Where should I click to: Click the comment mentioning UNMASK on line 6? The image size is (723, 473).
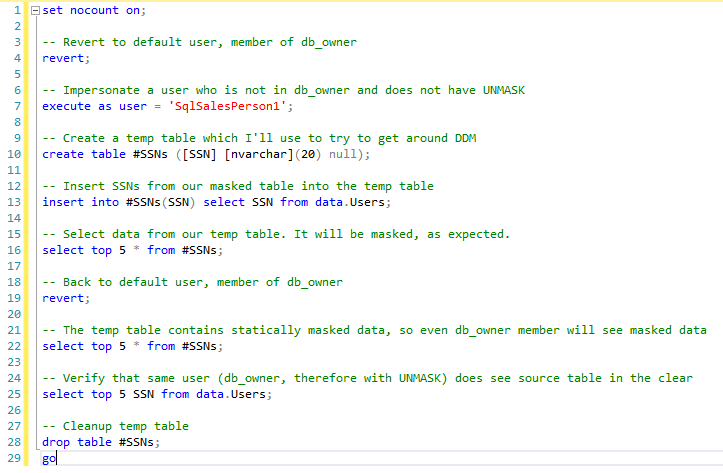pyautogui.click(x=284, y=90)
